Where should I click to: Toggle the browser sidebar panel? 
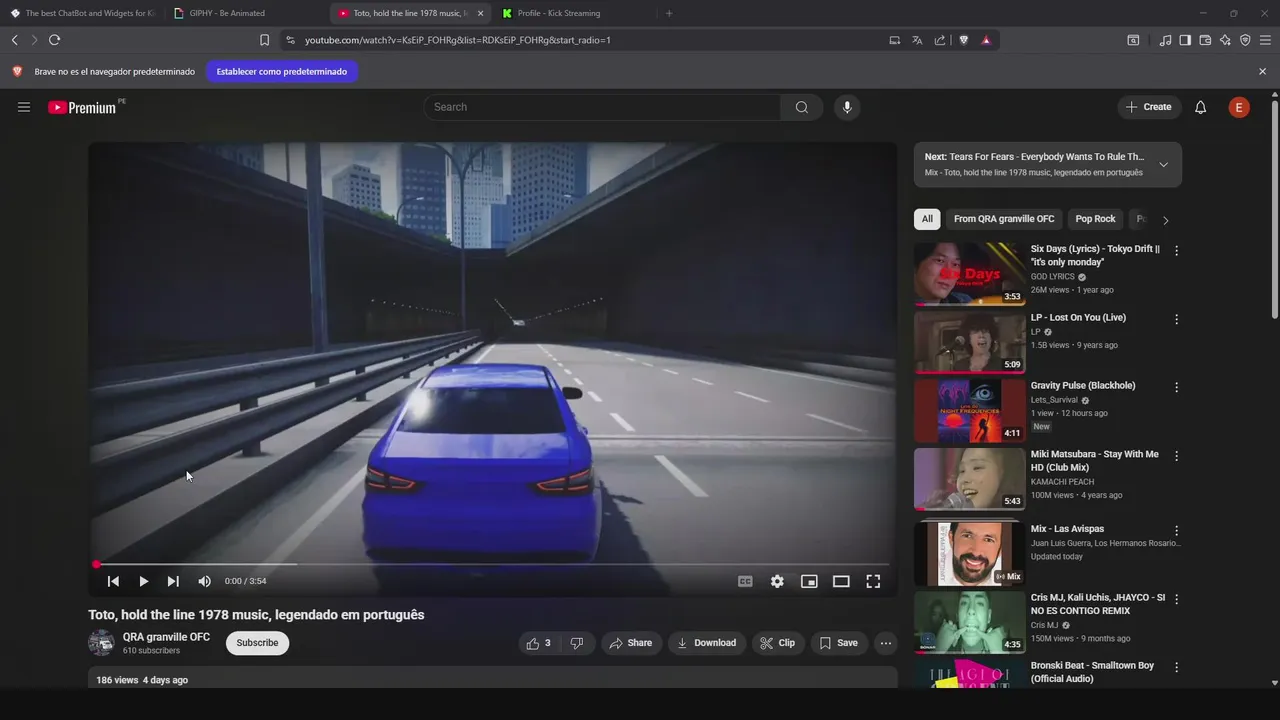click(x=1185, y=40)
